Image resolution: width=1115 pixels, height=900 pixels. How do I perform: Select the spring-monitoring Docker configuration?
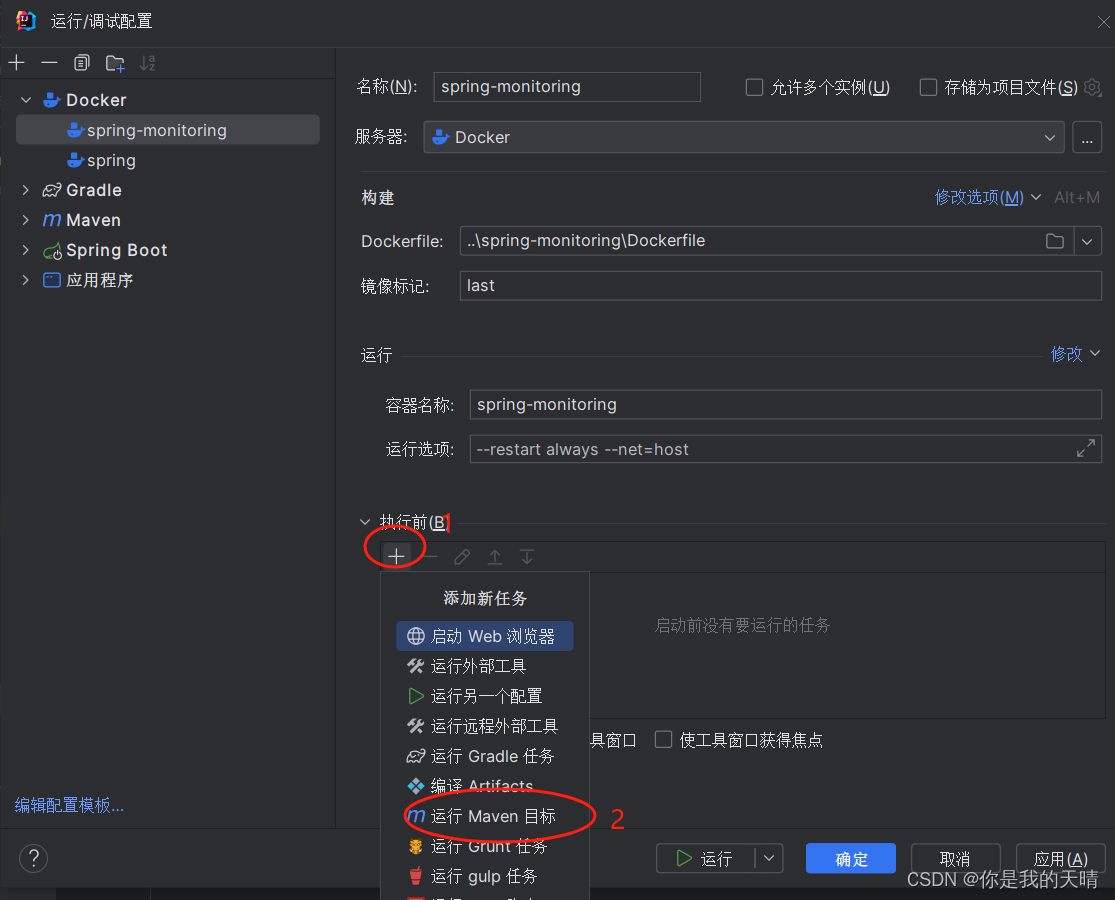coord(167,130)
